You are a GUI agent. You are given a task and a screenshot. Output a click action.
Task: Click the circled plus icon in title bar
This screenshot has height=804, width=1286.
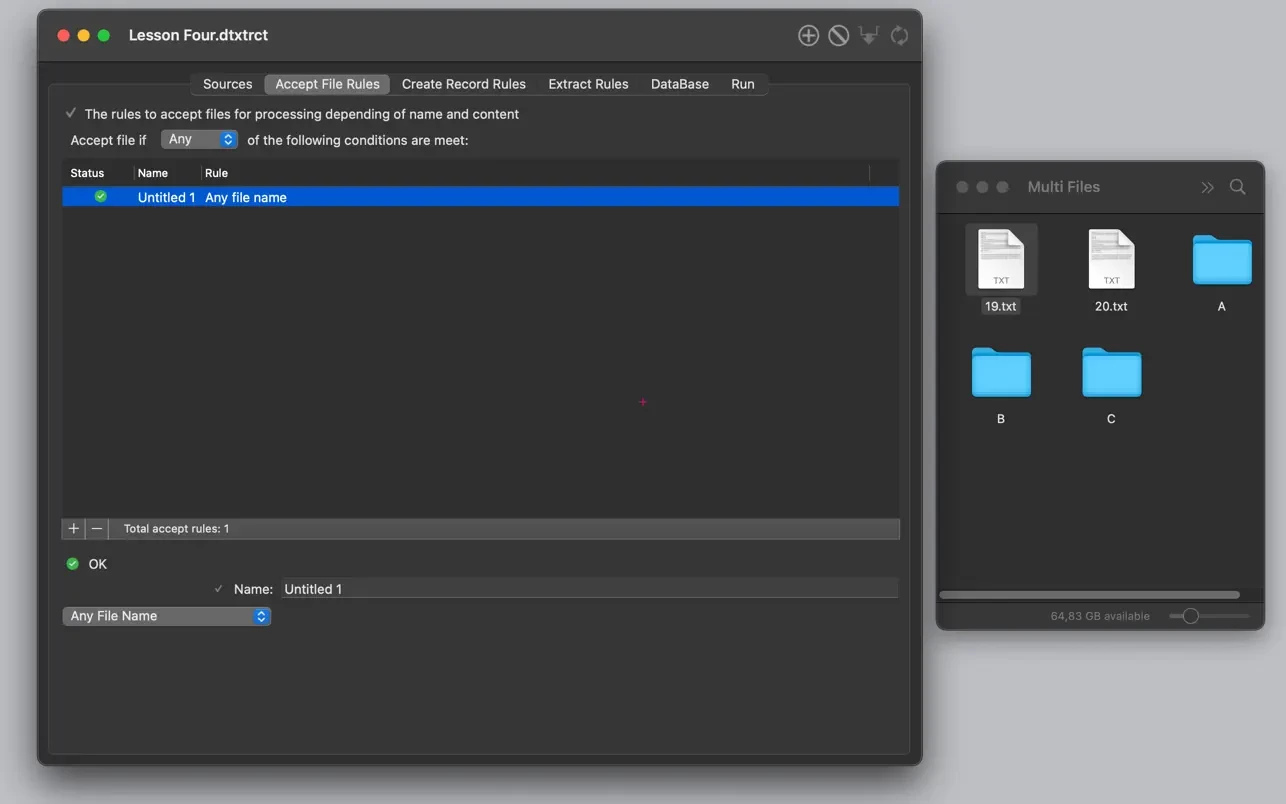pyautogui.click(x=808, y=36)
